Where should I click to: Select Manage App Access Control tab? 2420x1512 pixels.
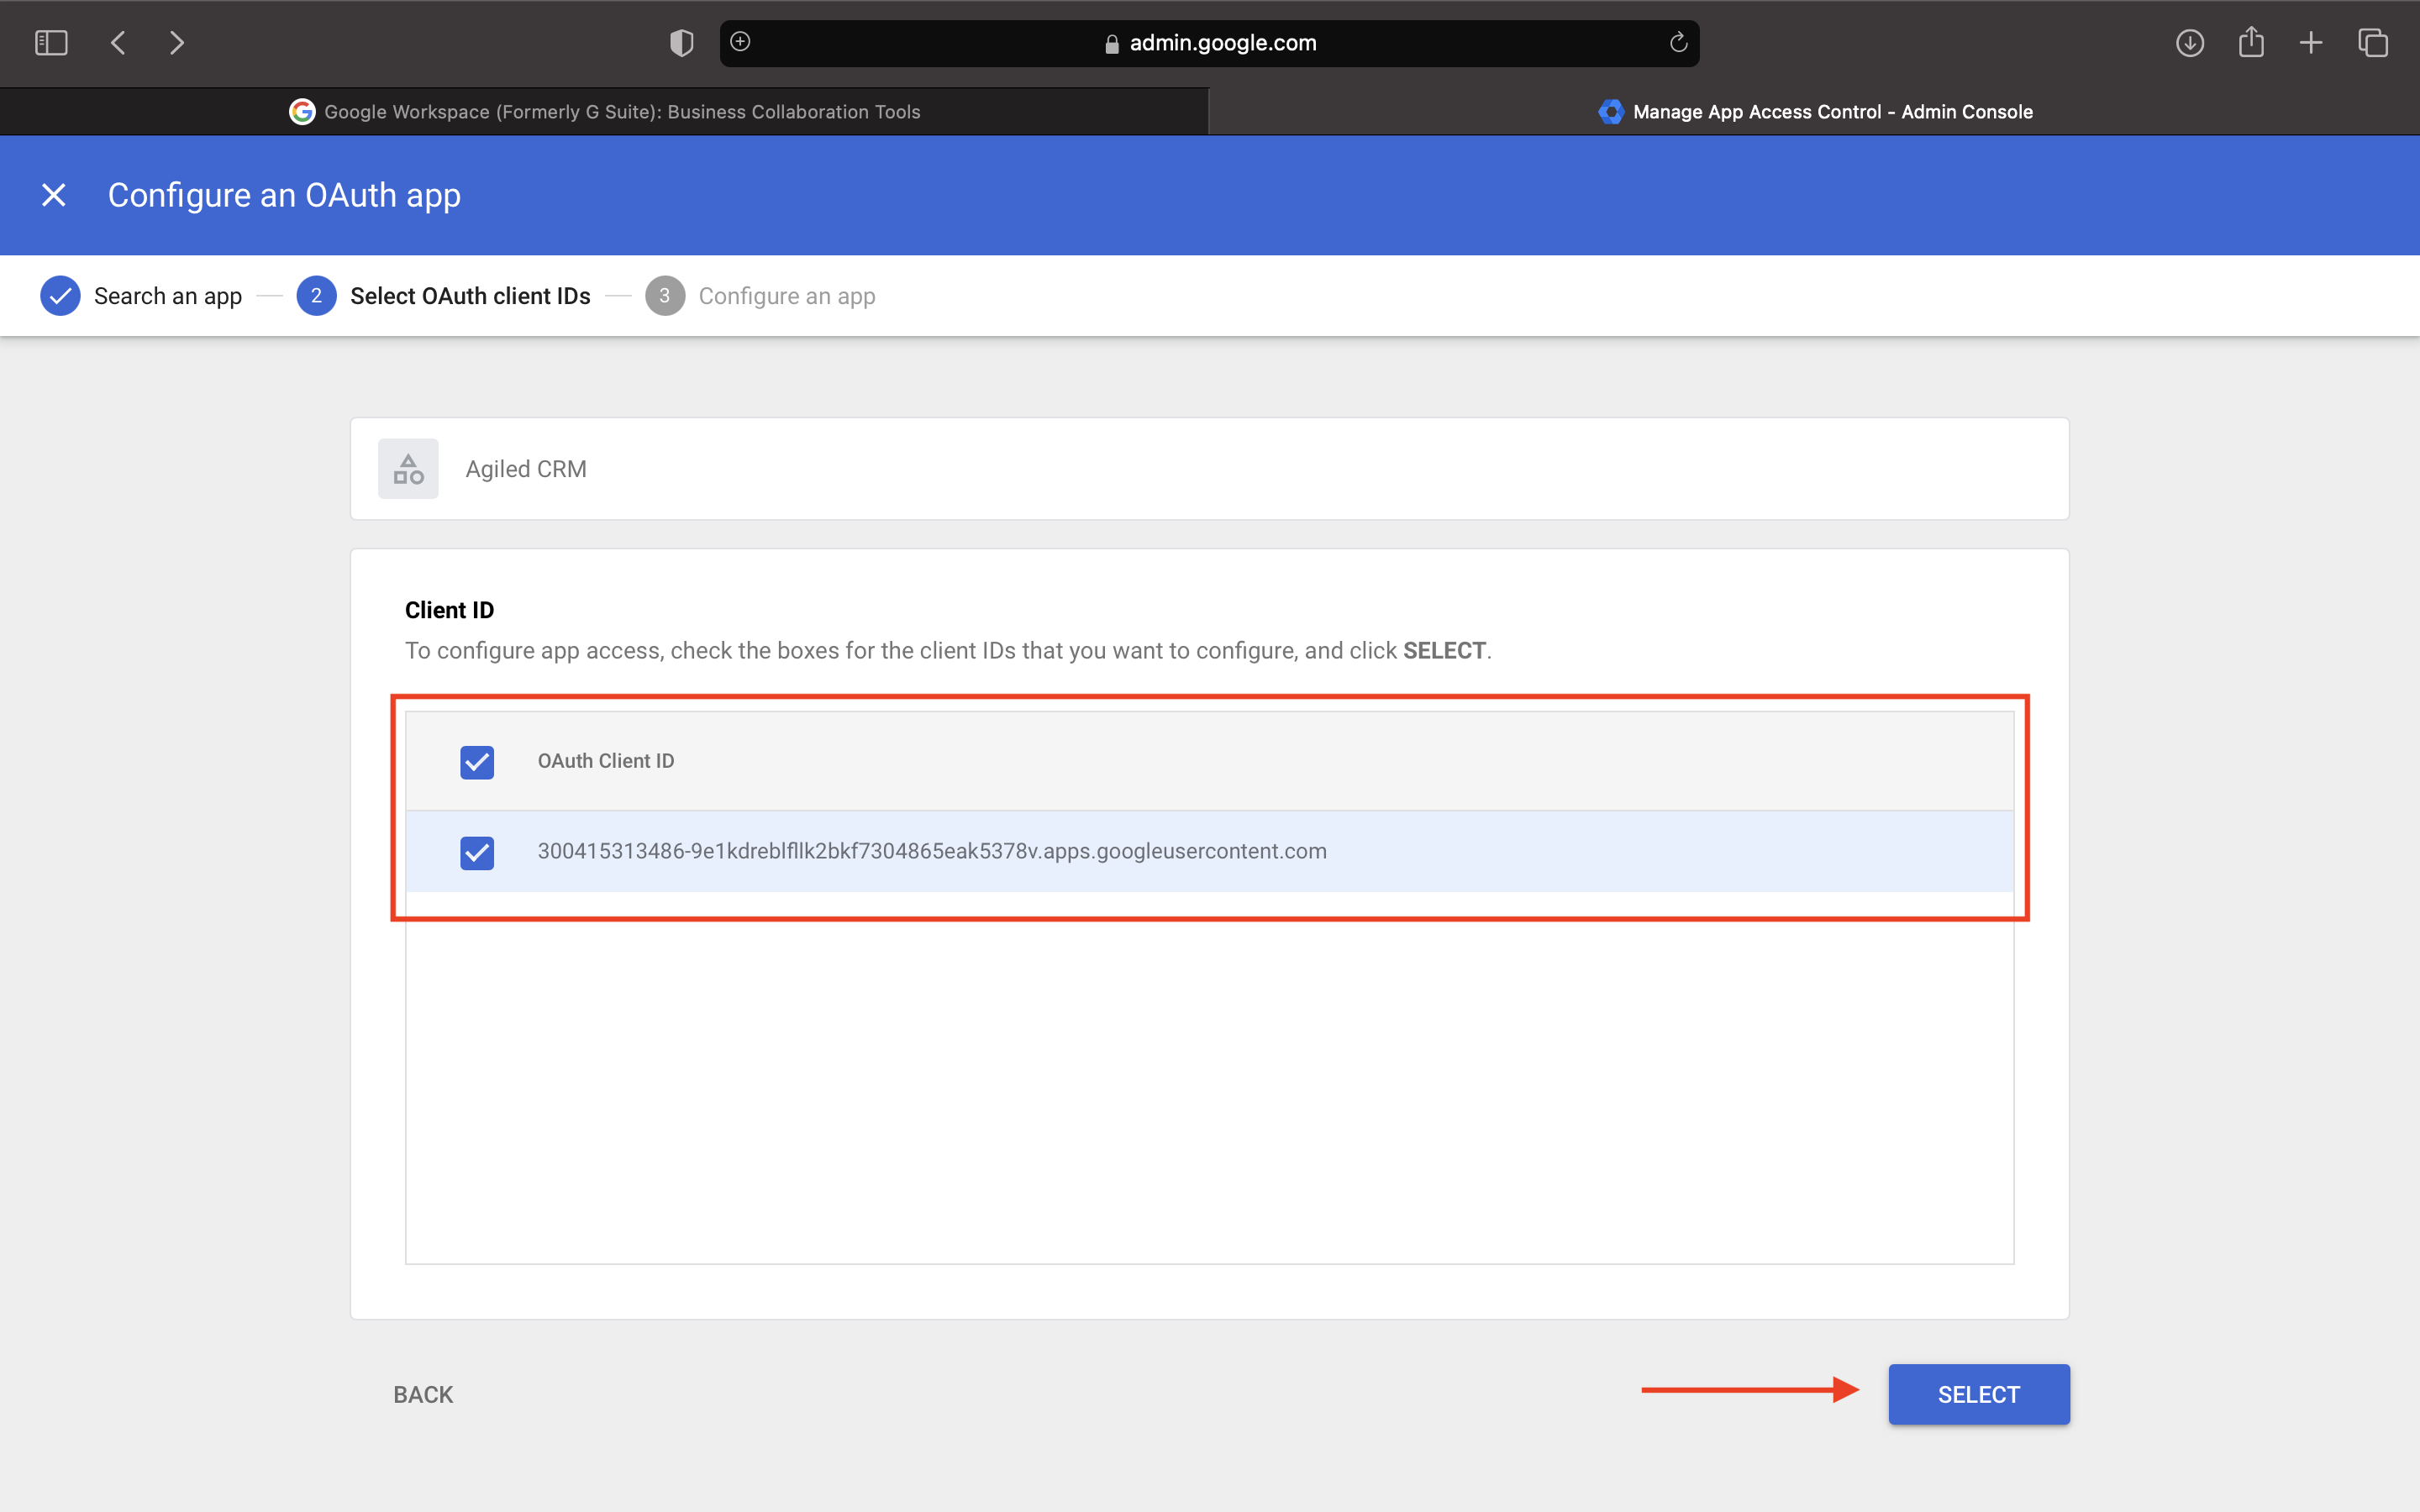click(1814, 112)
